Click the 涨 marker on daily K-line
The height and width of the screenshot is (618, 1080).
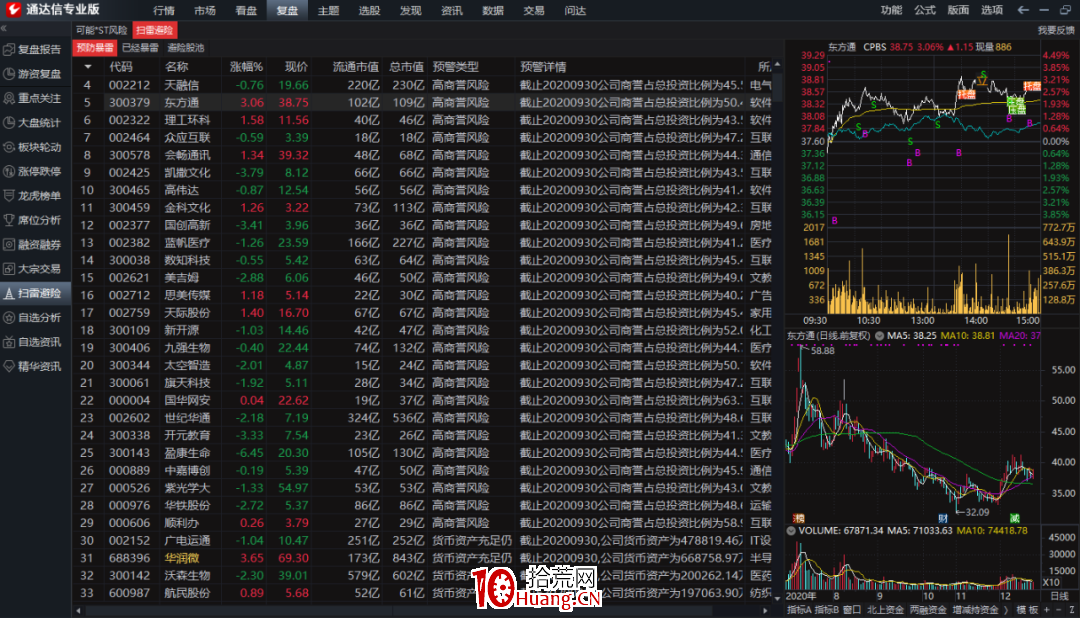798,518
